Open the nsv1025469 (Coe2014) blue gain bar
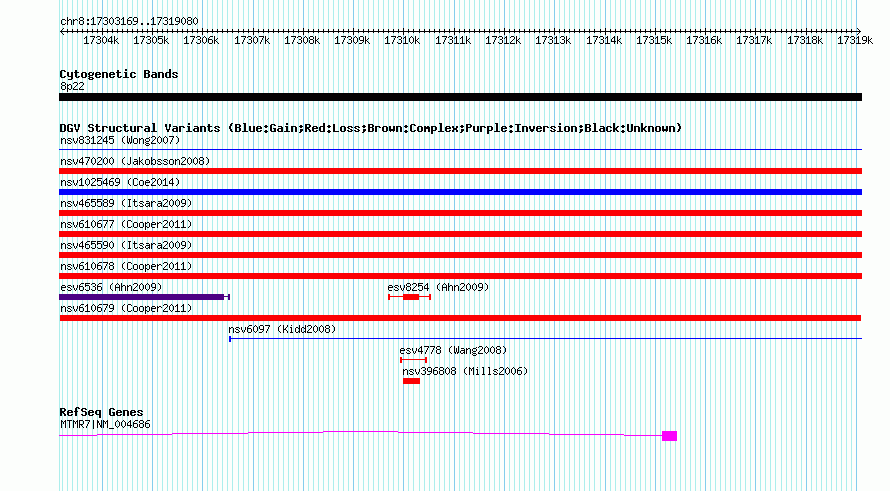890x491 pixels. 460,192
